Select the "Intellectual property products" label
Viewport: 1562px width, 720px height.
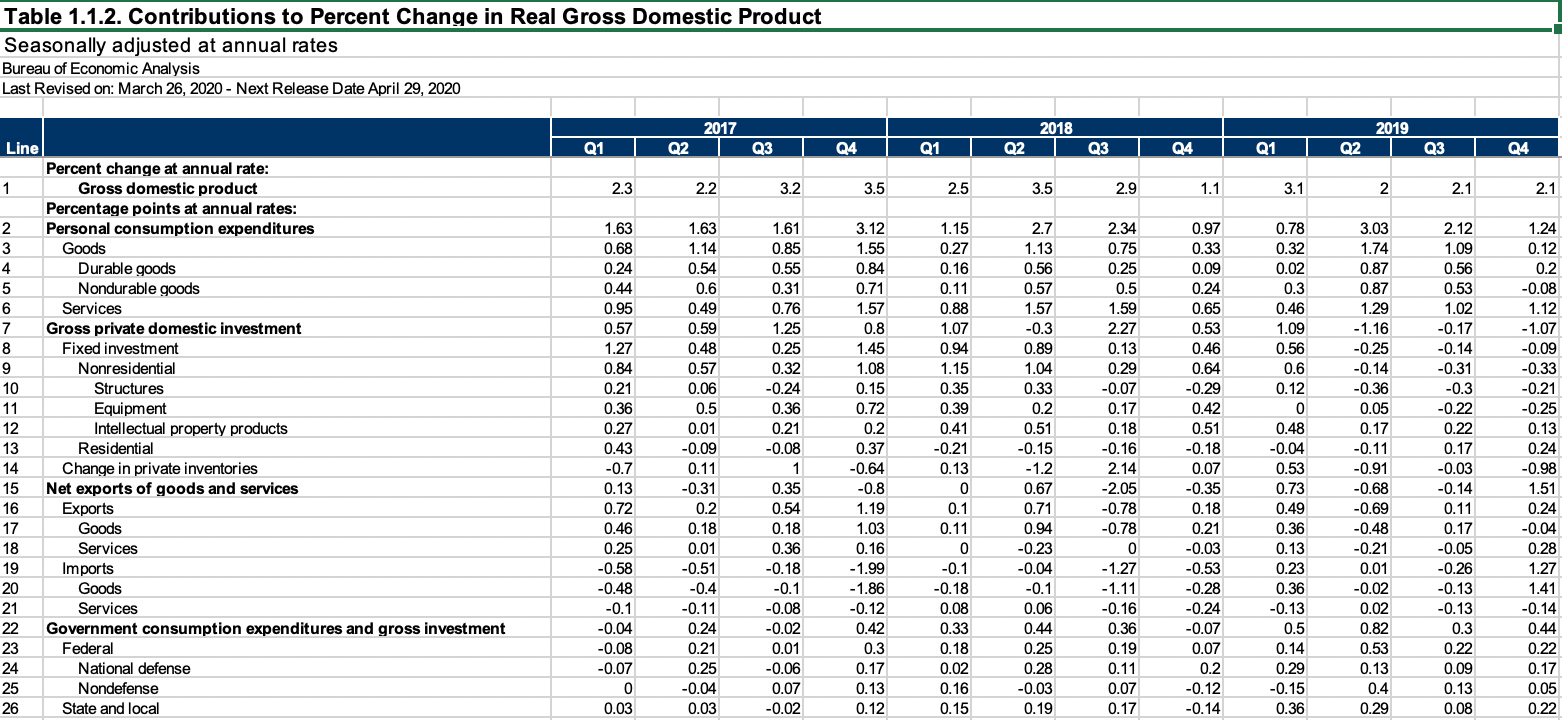pyautogui.click(x=190, y=428)
